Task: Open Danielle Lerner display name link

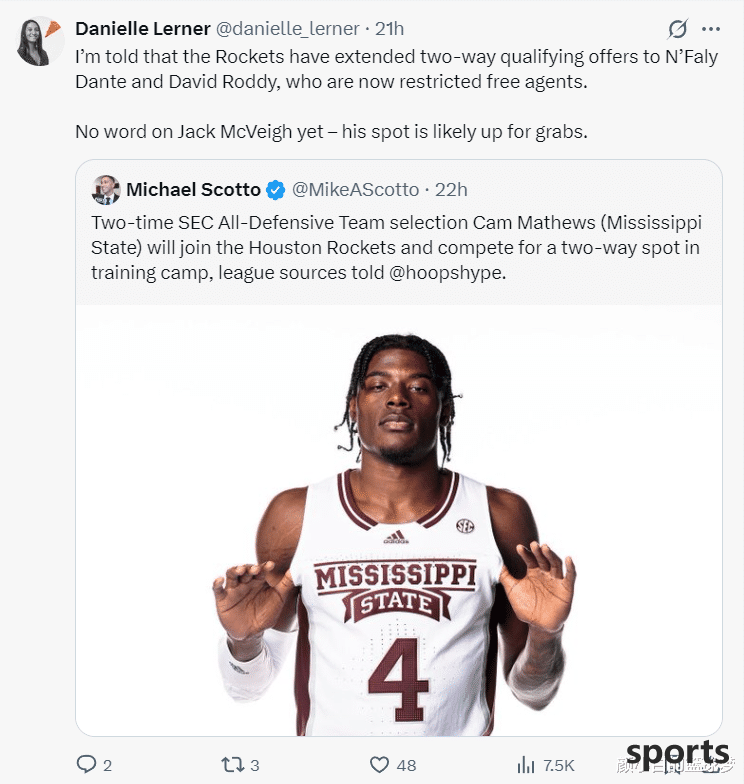Action: pos(142,29)
